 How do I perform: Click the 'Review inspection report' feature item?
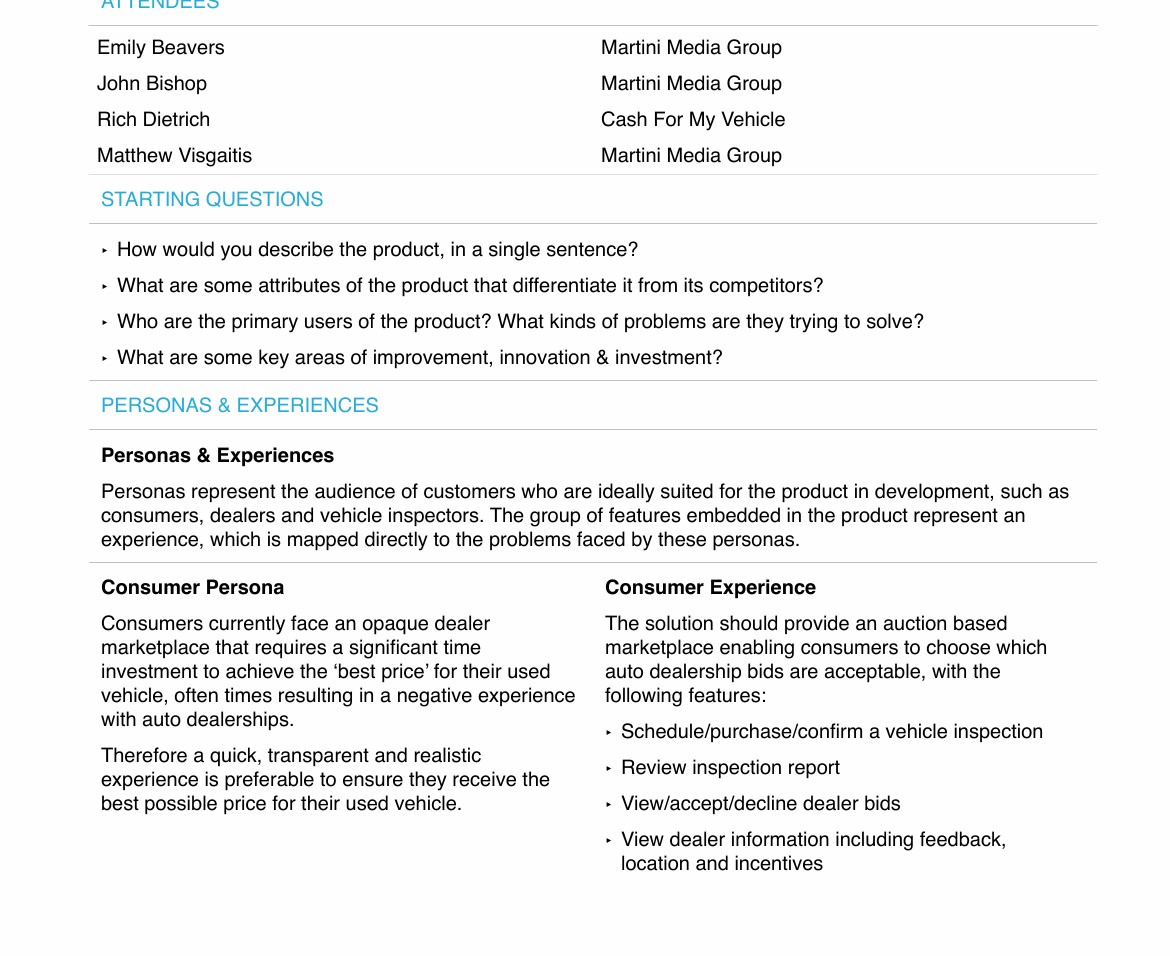tap(730, 767)
